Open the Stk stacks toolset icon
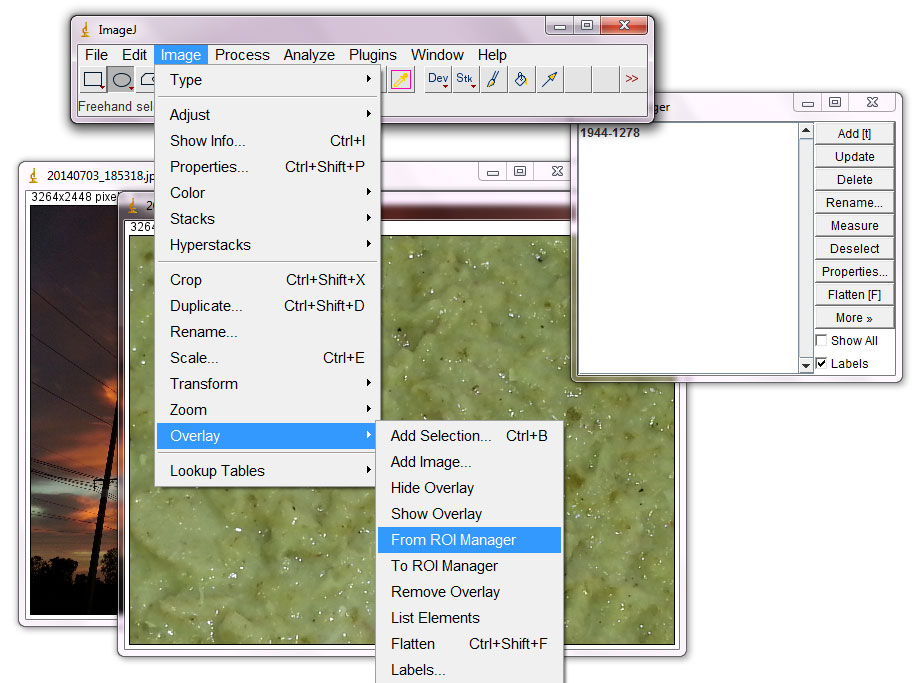Viewport: 922px width, 683px height. tap(464, 79)
